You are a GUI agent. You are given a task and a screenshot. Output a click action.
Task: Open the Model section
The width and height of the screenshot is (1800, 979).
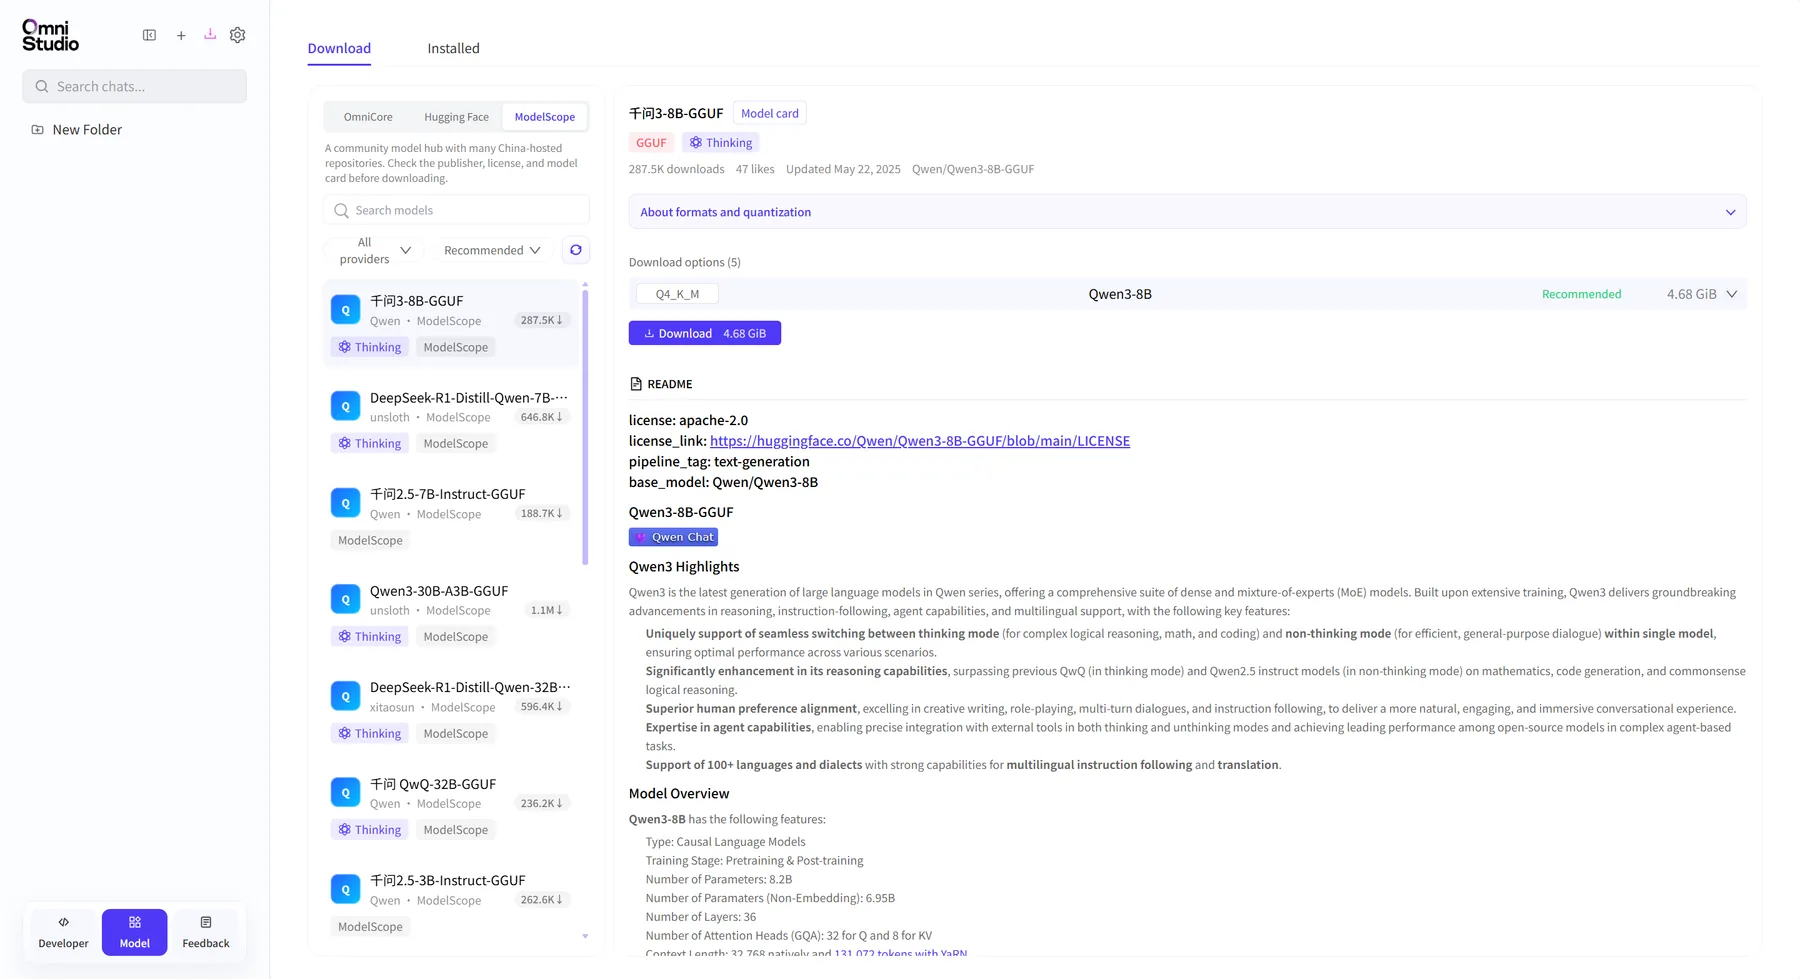click(134, 932)
